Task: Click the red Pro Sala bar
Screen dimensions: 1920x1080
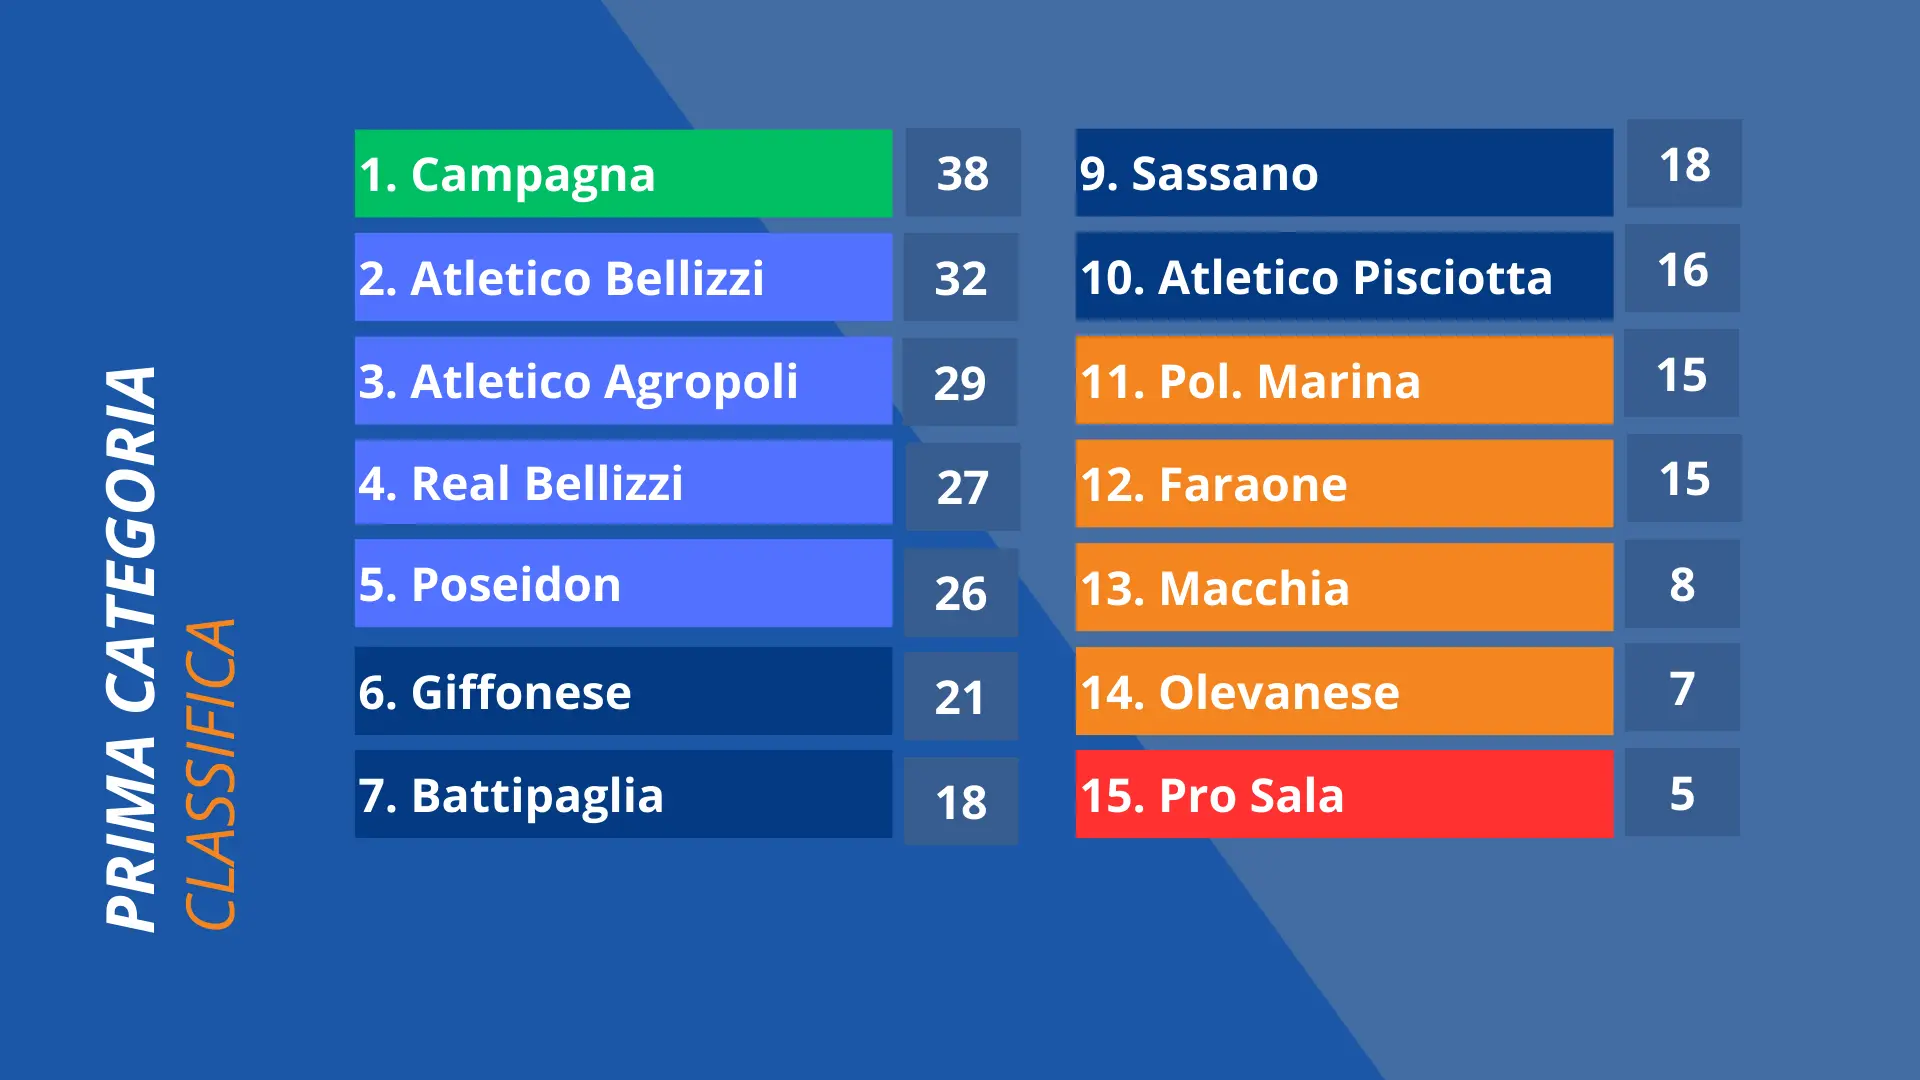Action: (x=1344, y=794)
